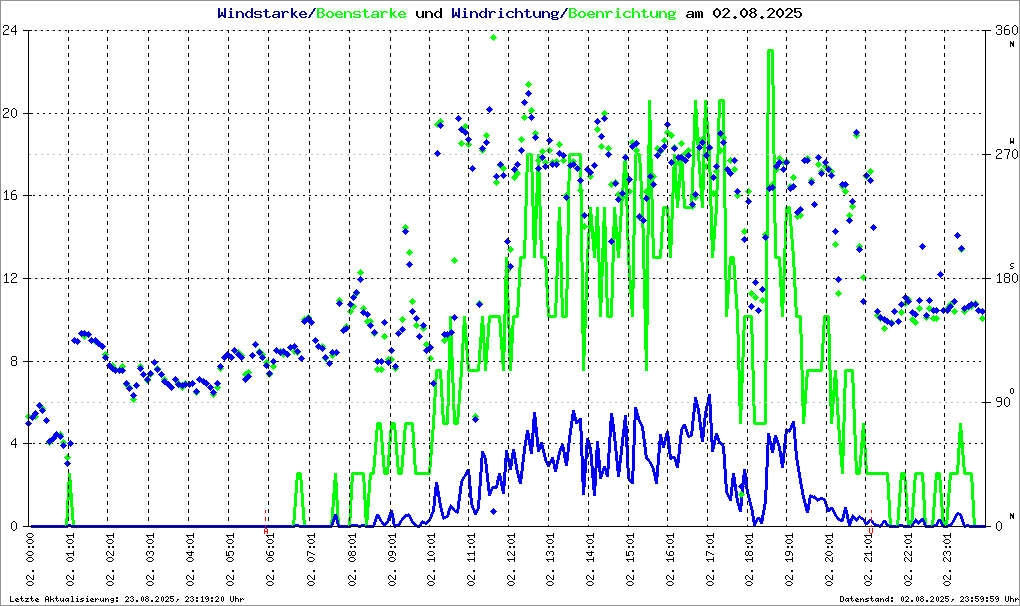Click the time label '02. 03:01'
Screen dimensions: 1020x606
150,560
